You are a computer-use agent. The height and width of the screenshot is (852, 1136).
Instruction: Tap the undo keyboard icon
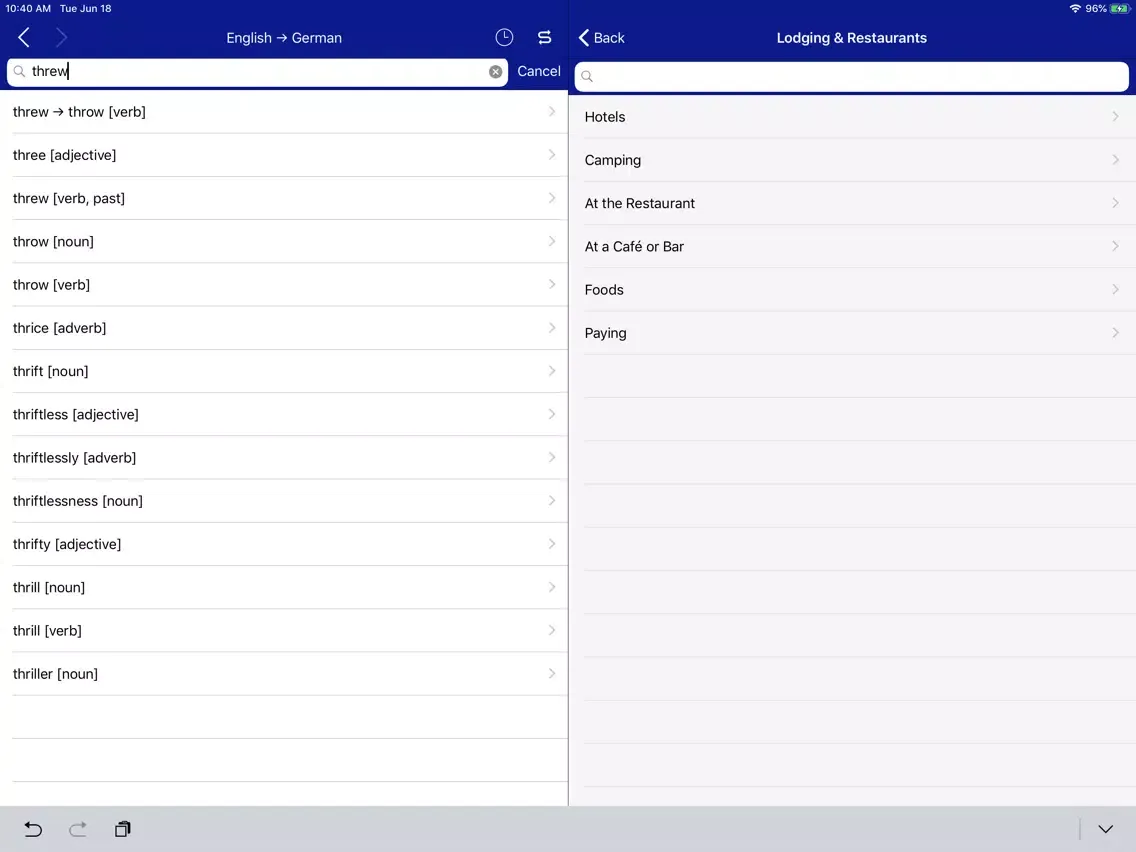click(33, 829)
